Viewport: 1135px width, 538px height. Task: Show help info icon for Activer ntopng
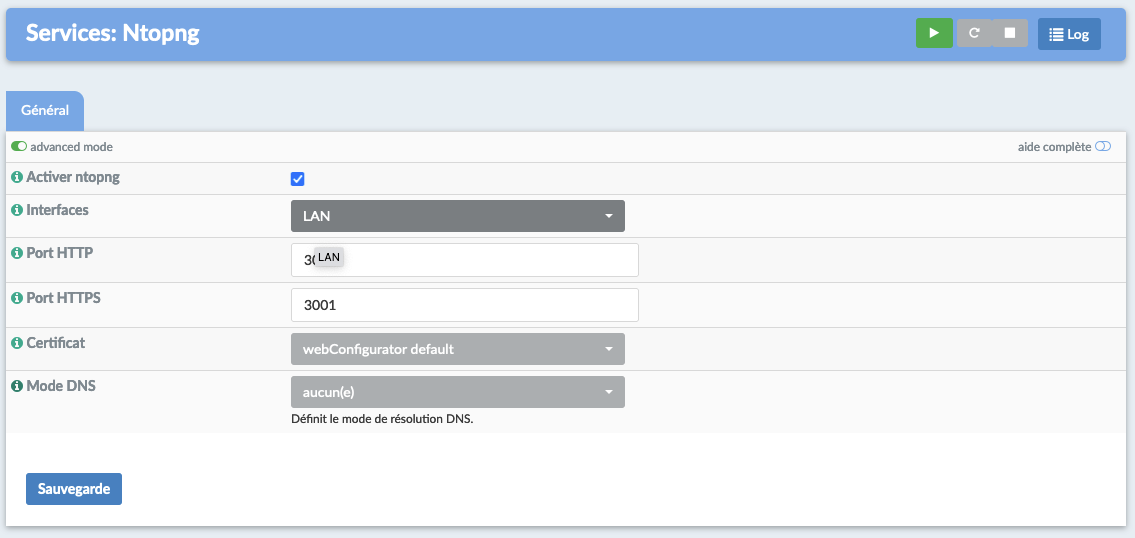17,177
